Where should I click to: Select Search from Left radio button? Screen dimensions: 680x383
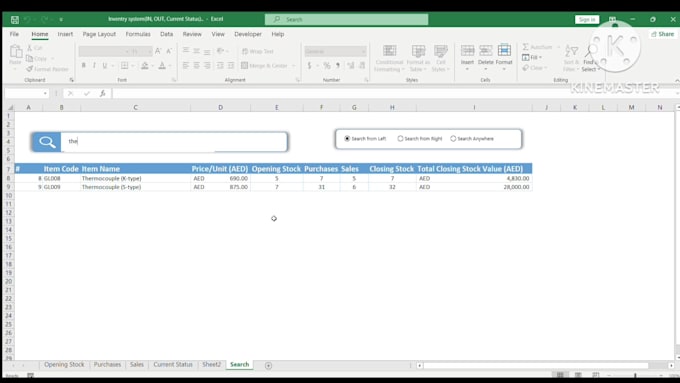point(347,139)
